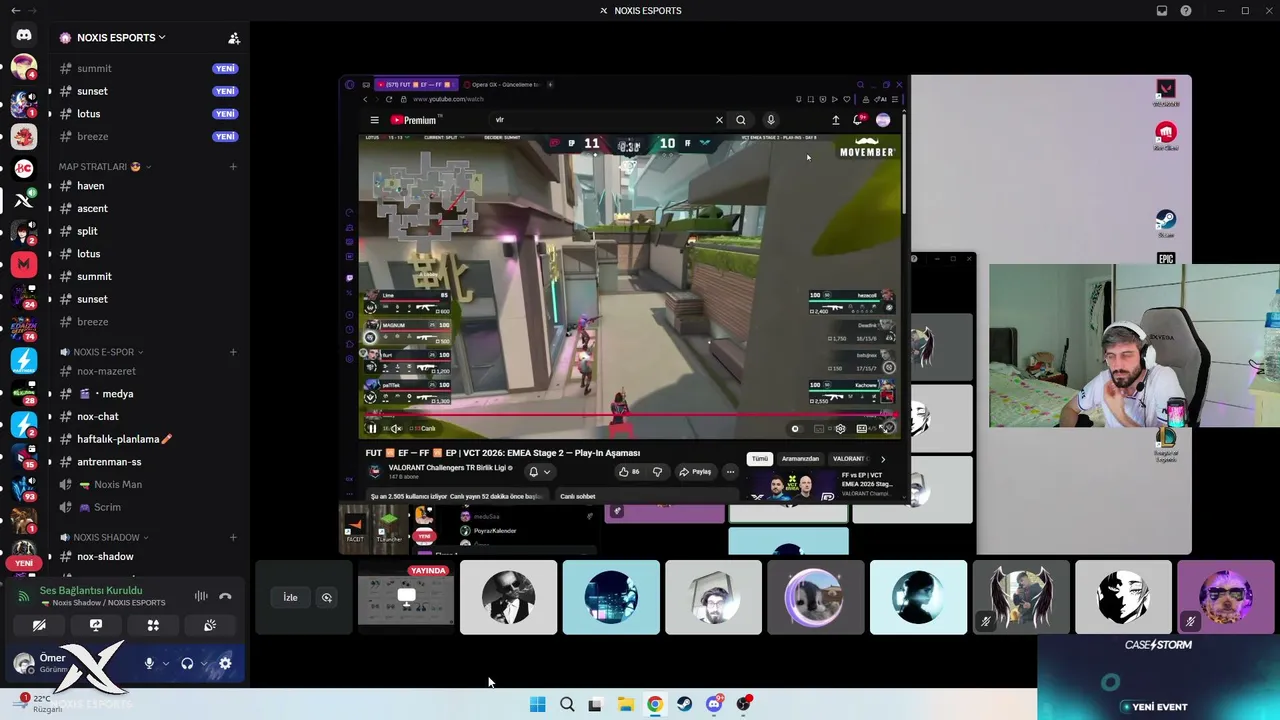
Task: Open the Noxis X-logo server icon
Action: pos(24,200)
